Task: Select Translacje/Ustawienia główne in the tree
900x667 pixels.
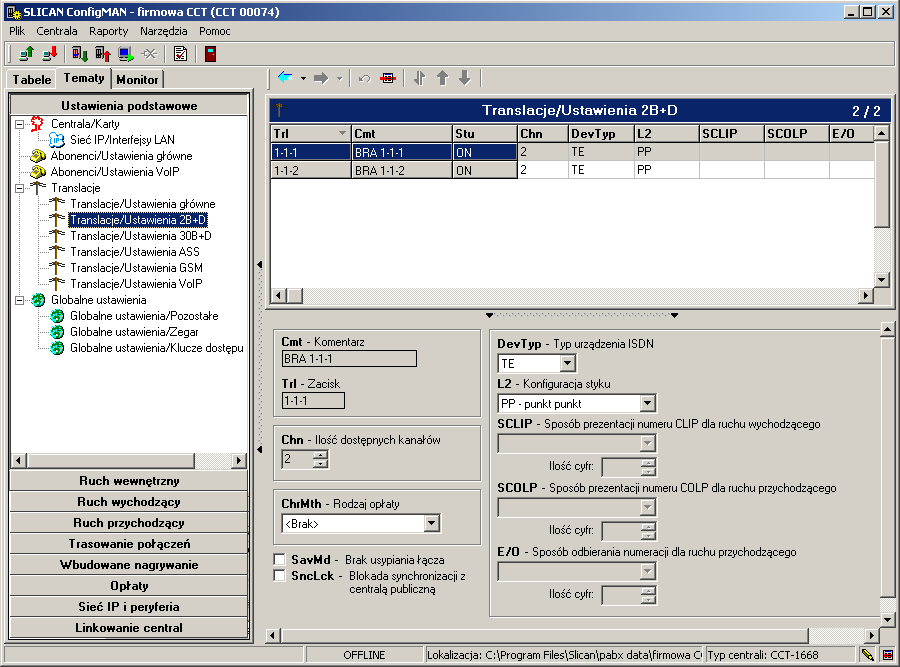Action: coord(143,204)
